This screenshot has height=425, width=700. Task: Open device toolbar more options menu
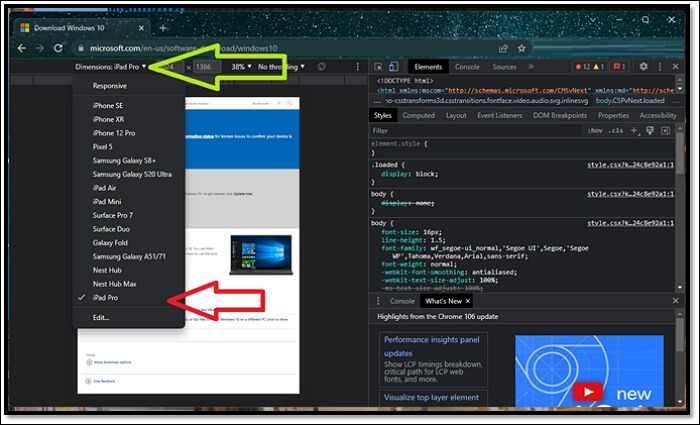(x=358, y=67)
